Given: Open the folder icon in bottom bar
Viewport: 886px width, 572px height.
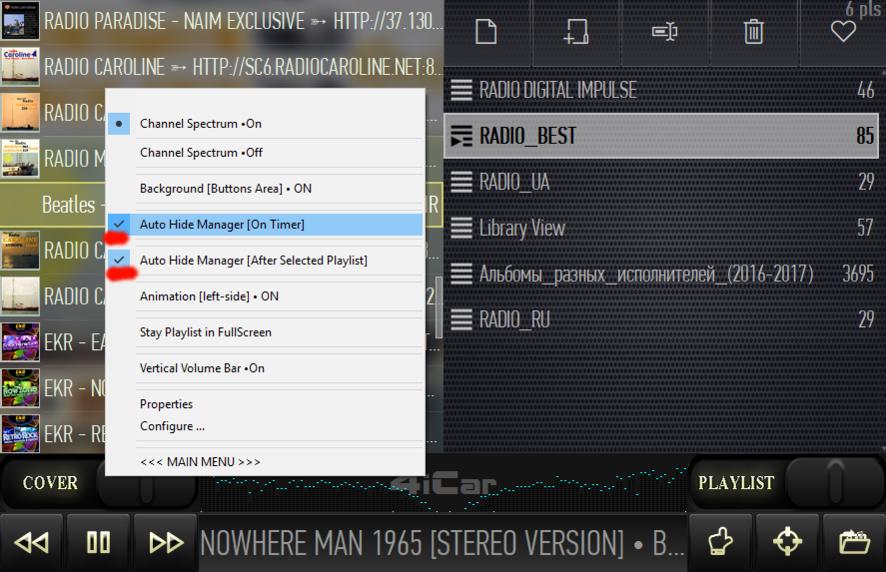Looking at the screenshot, I should pos(853,542).
